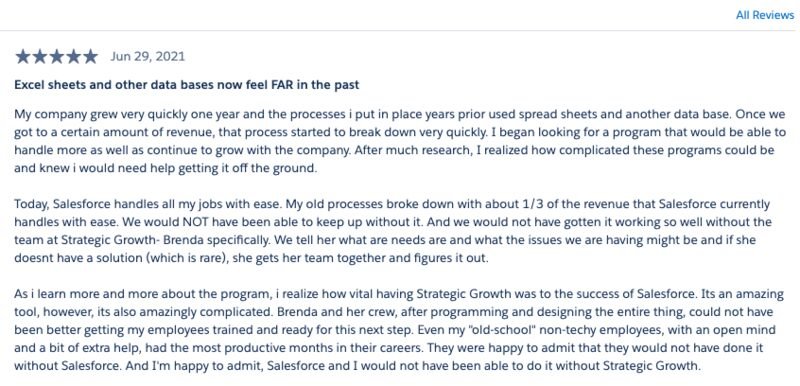Open the All Reviews link
Screen dimensions: 800x386
point(764,15)
